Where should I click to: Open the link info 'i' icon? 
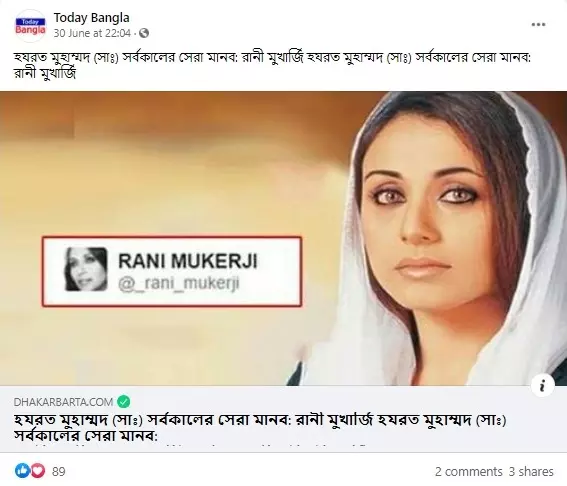tap(542, 385)
